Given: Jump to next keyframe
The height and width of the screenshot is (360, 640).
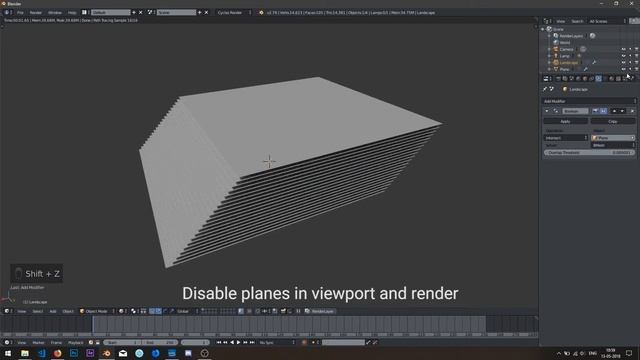Looking at the screenshot, I should point(245,342).
